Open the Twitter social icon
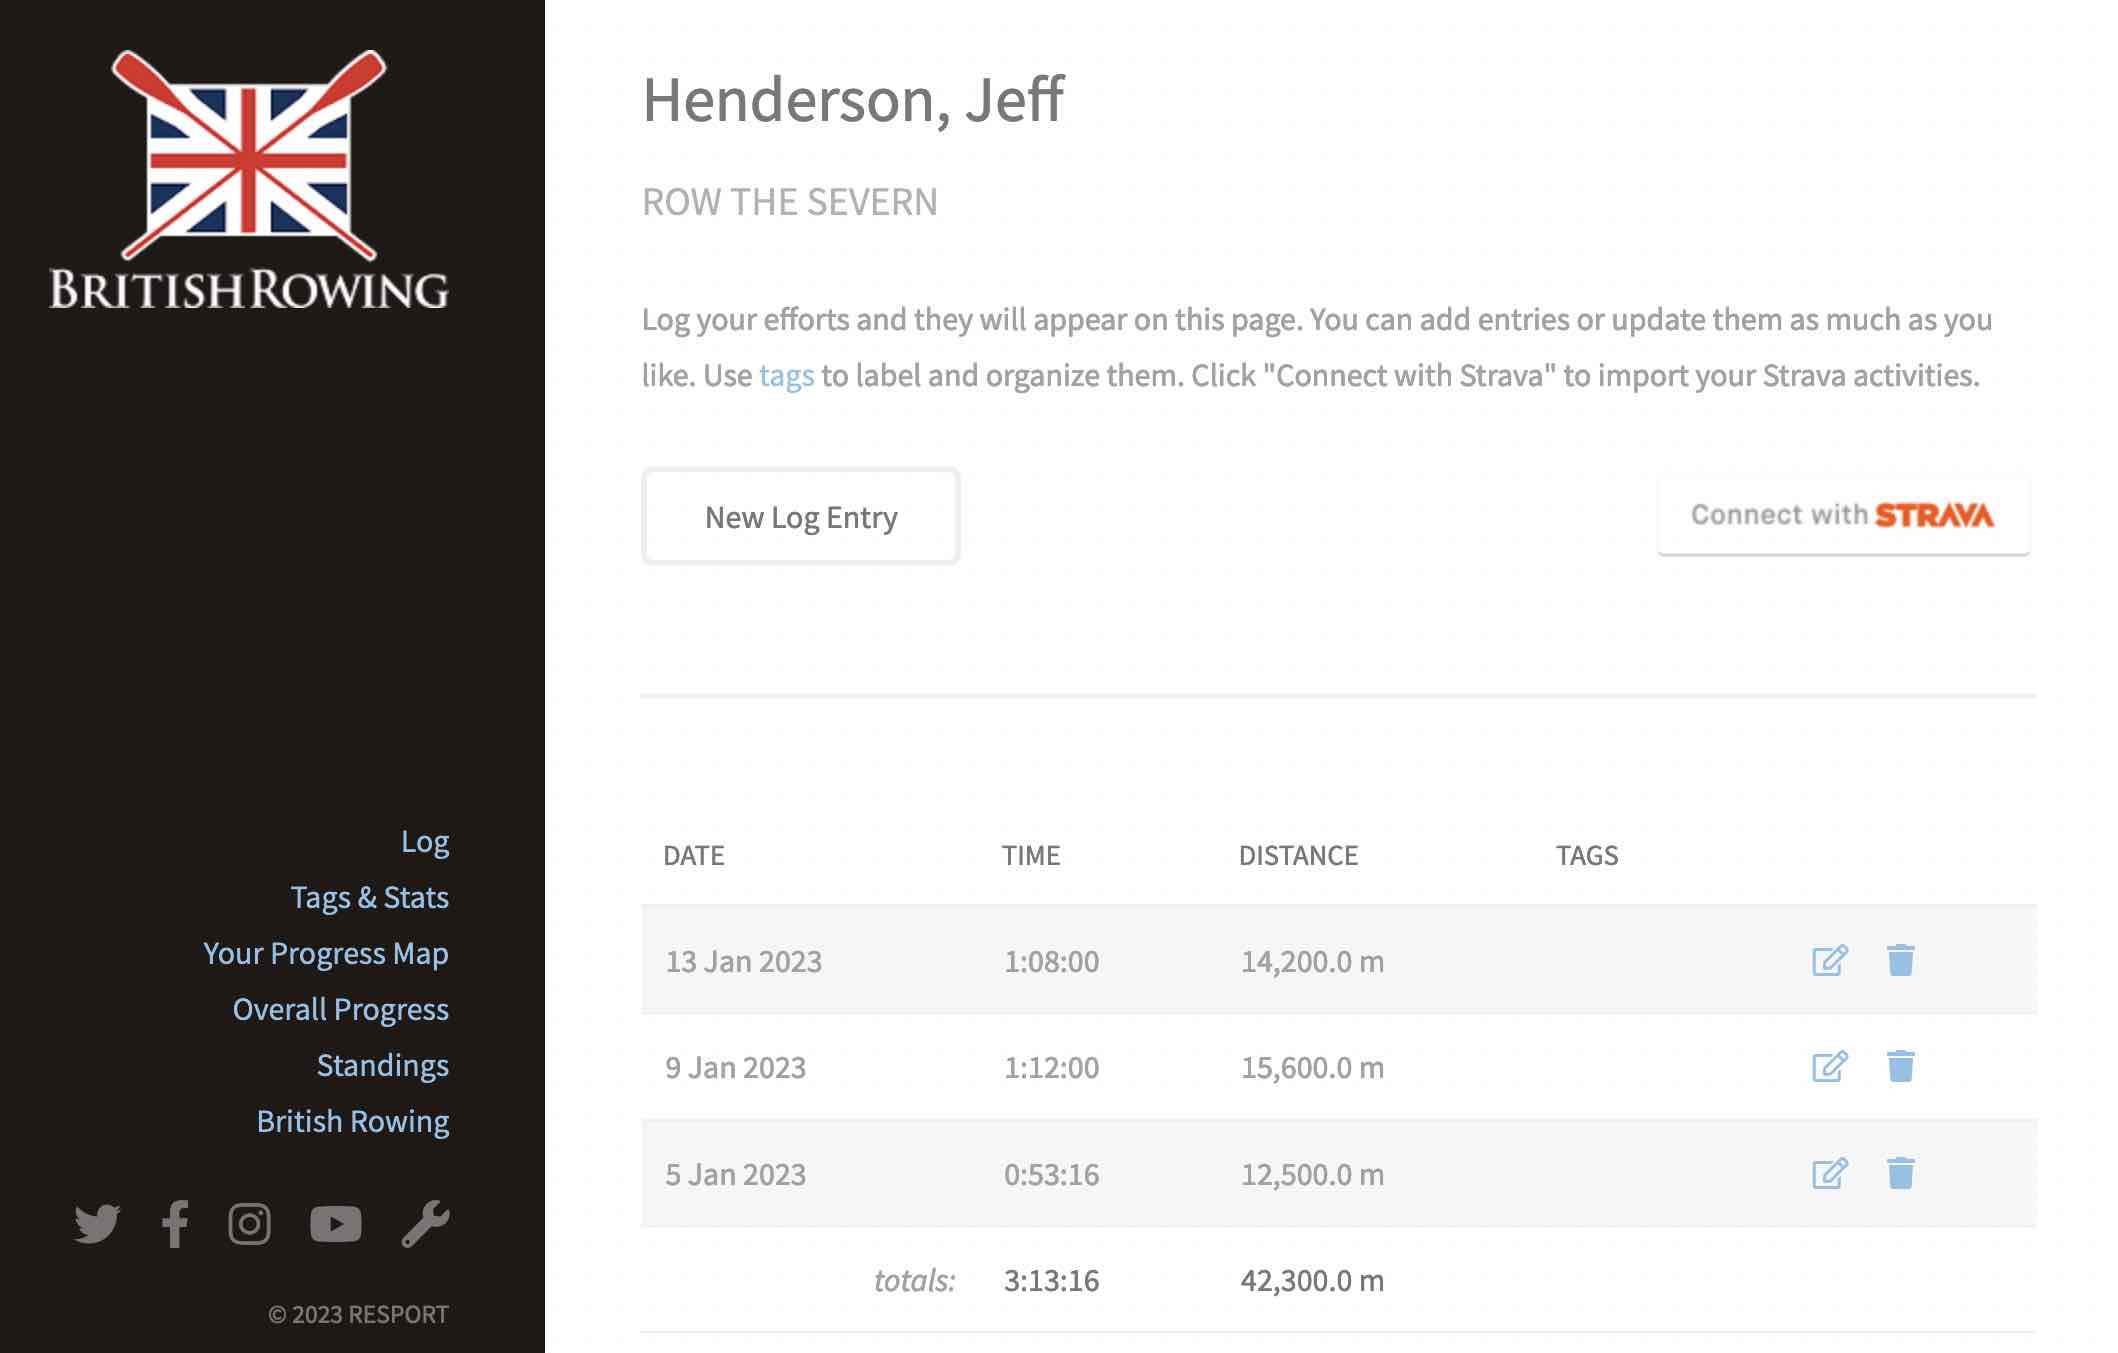 pos(97,1224)
